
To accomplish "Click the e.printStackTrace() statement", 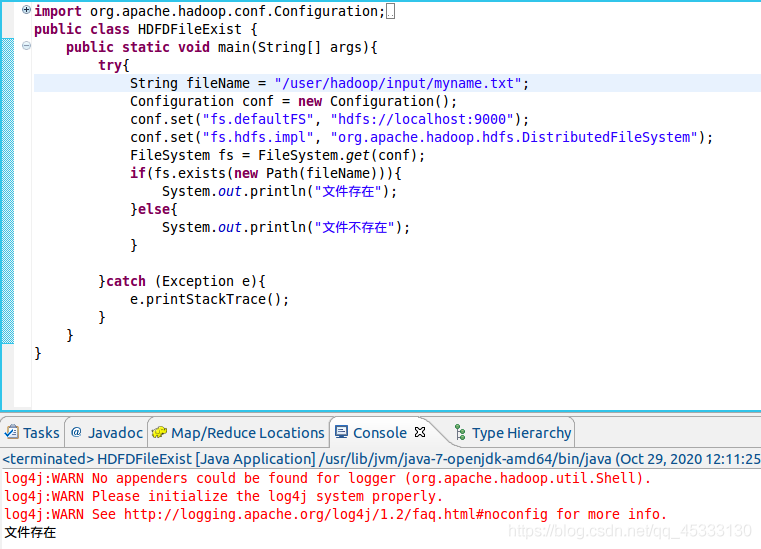I will [209, 299].
